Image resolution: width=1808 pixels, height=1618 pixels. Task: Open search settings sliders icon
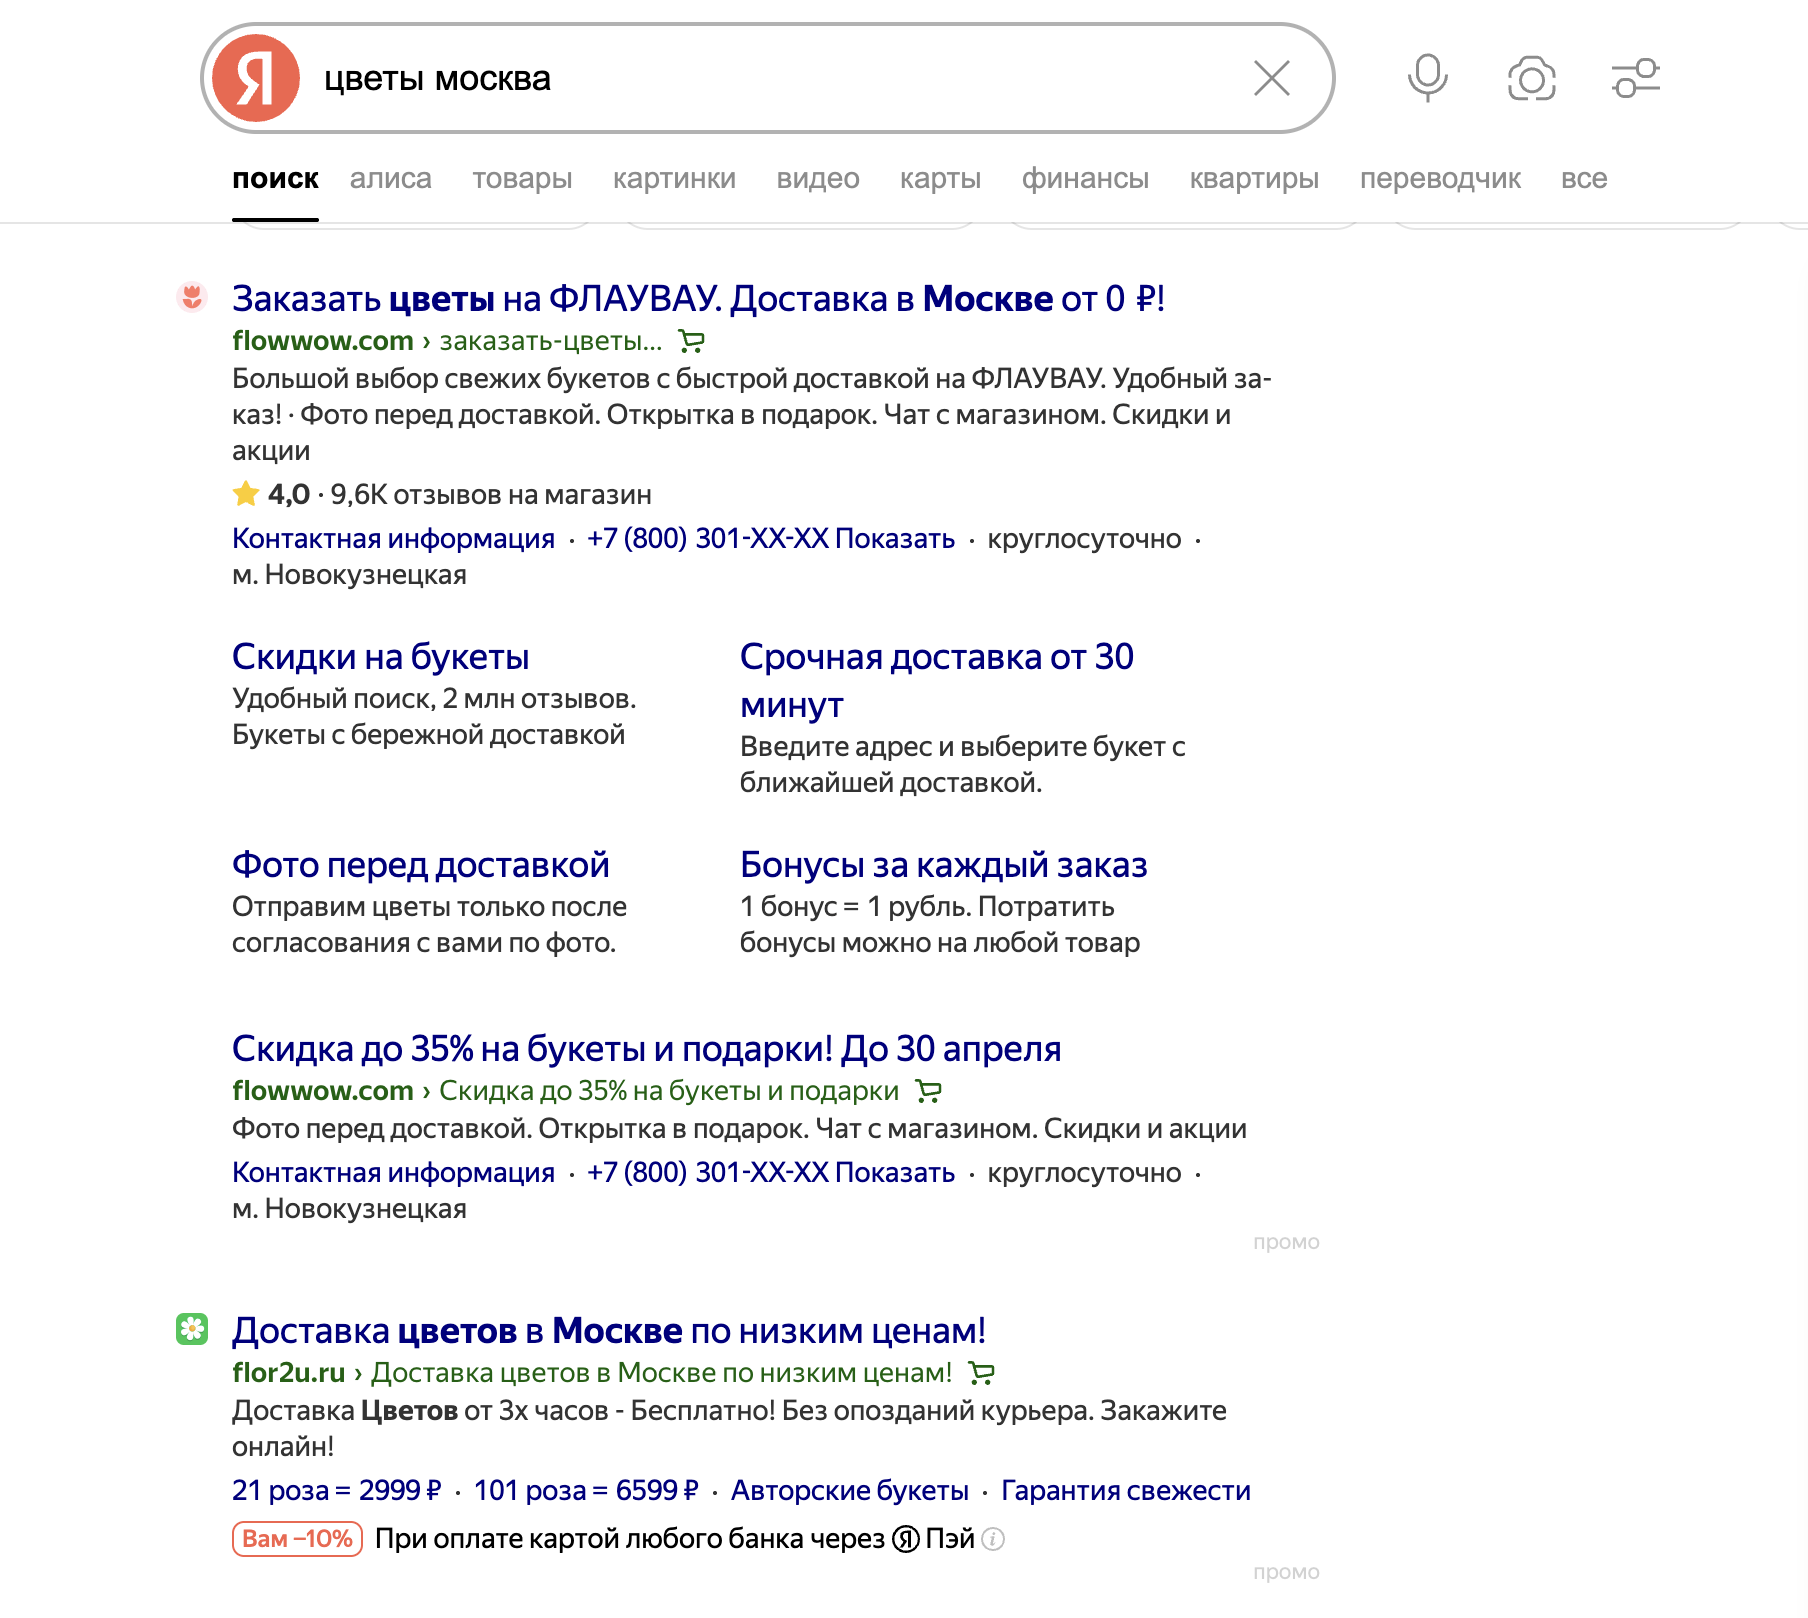click(x=1635, y=78)
